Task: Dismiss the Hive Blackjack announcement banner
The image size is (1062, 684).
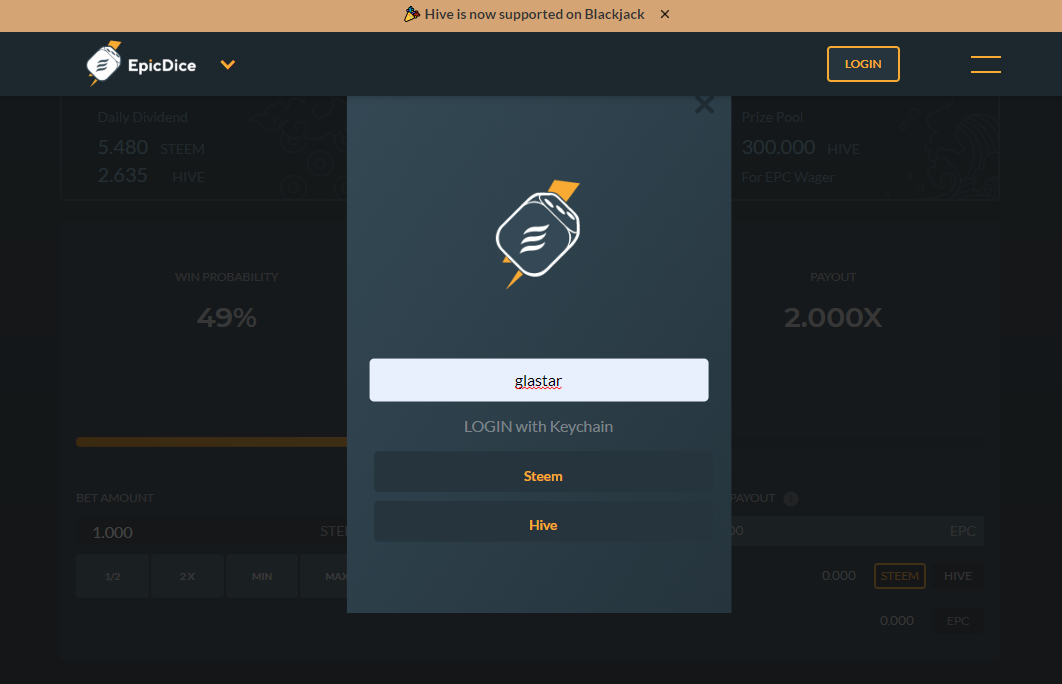Action: 664,14
